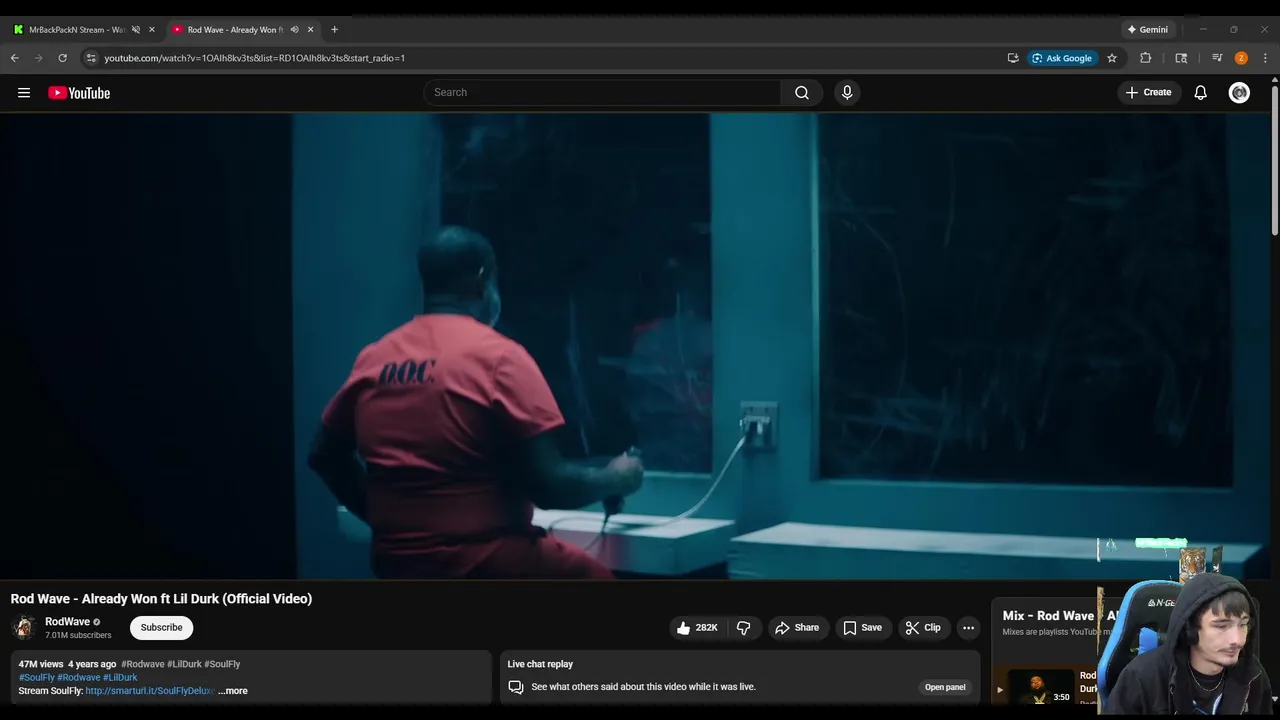The height and width of the screenshot is (720, 1280).
Task: Unmute the MrBackPackN Stream tab
Action: coord(136,30)
